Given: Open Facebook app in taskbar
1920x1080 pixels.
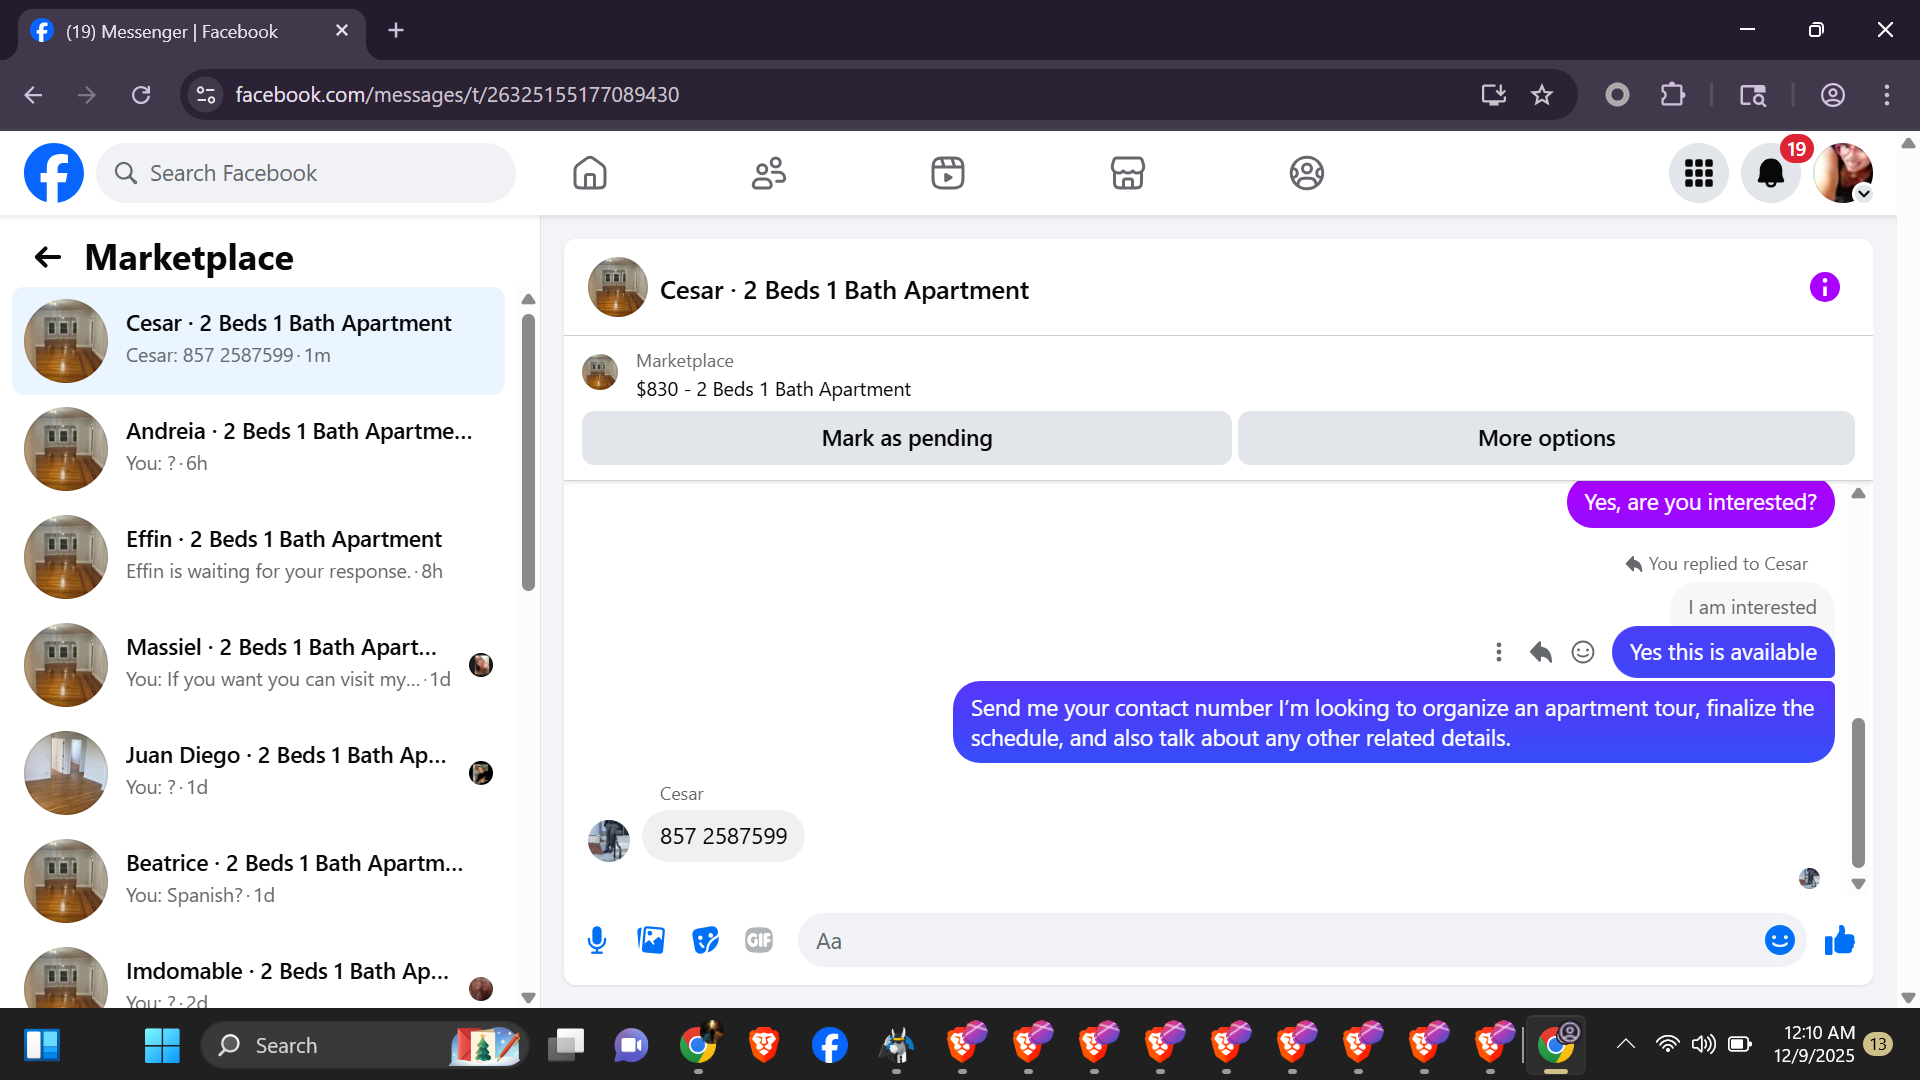Looking at the screenshot, I should (x=830, y=1046).
